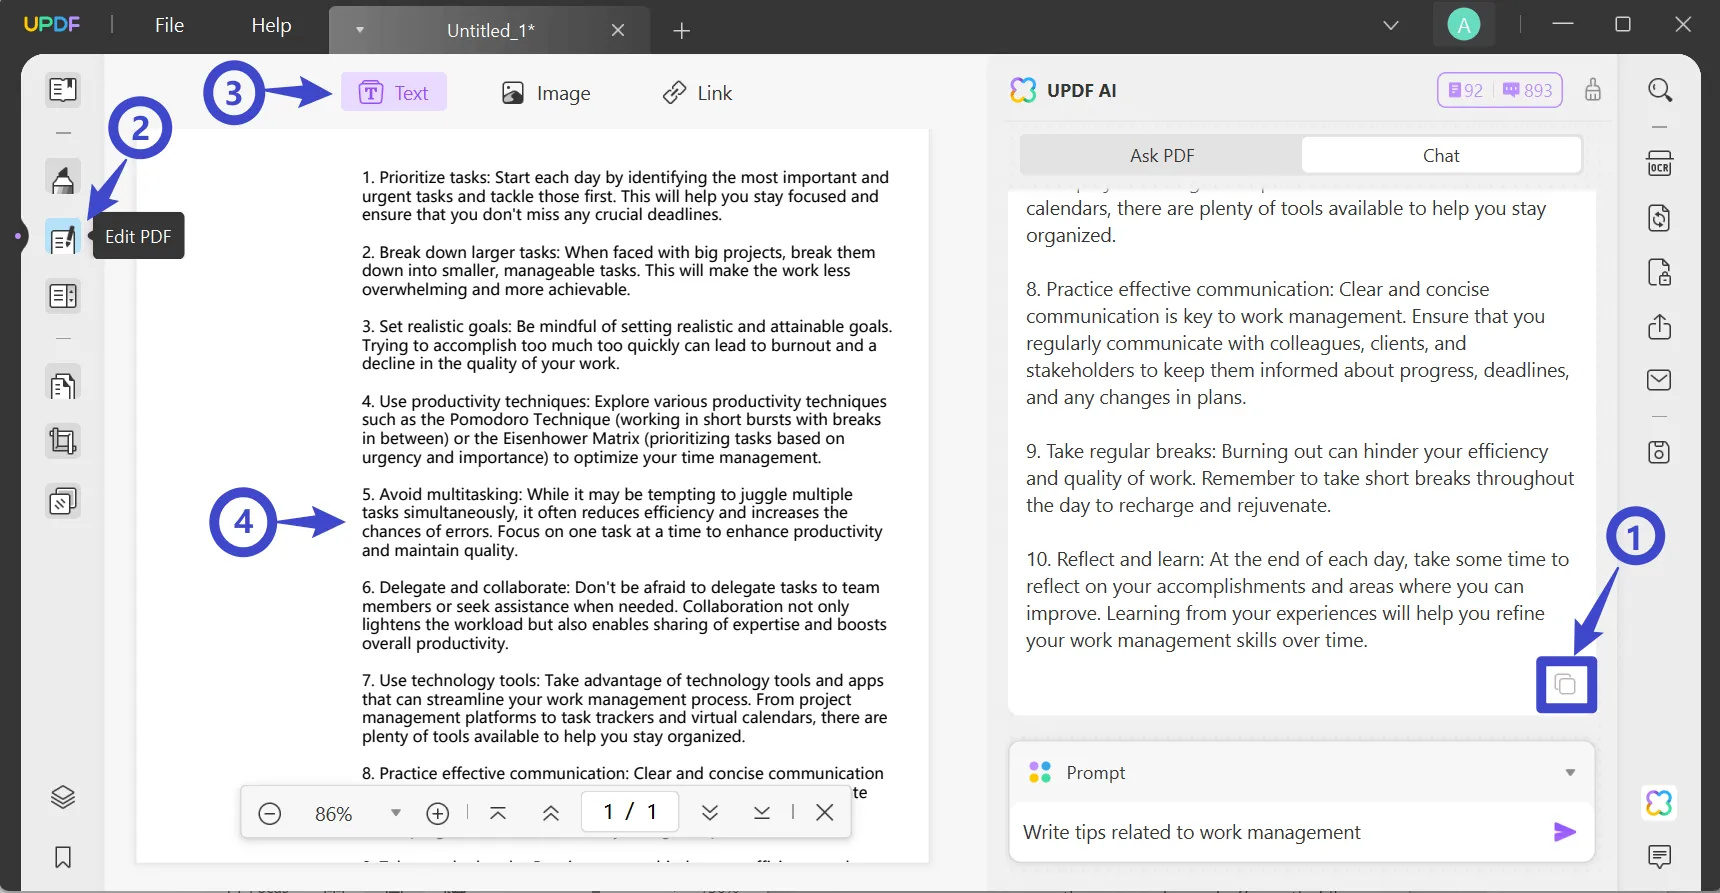Open the File menu
This screenshot has height=893, width=1720.
click(169, 25)
